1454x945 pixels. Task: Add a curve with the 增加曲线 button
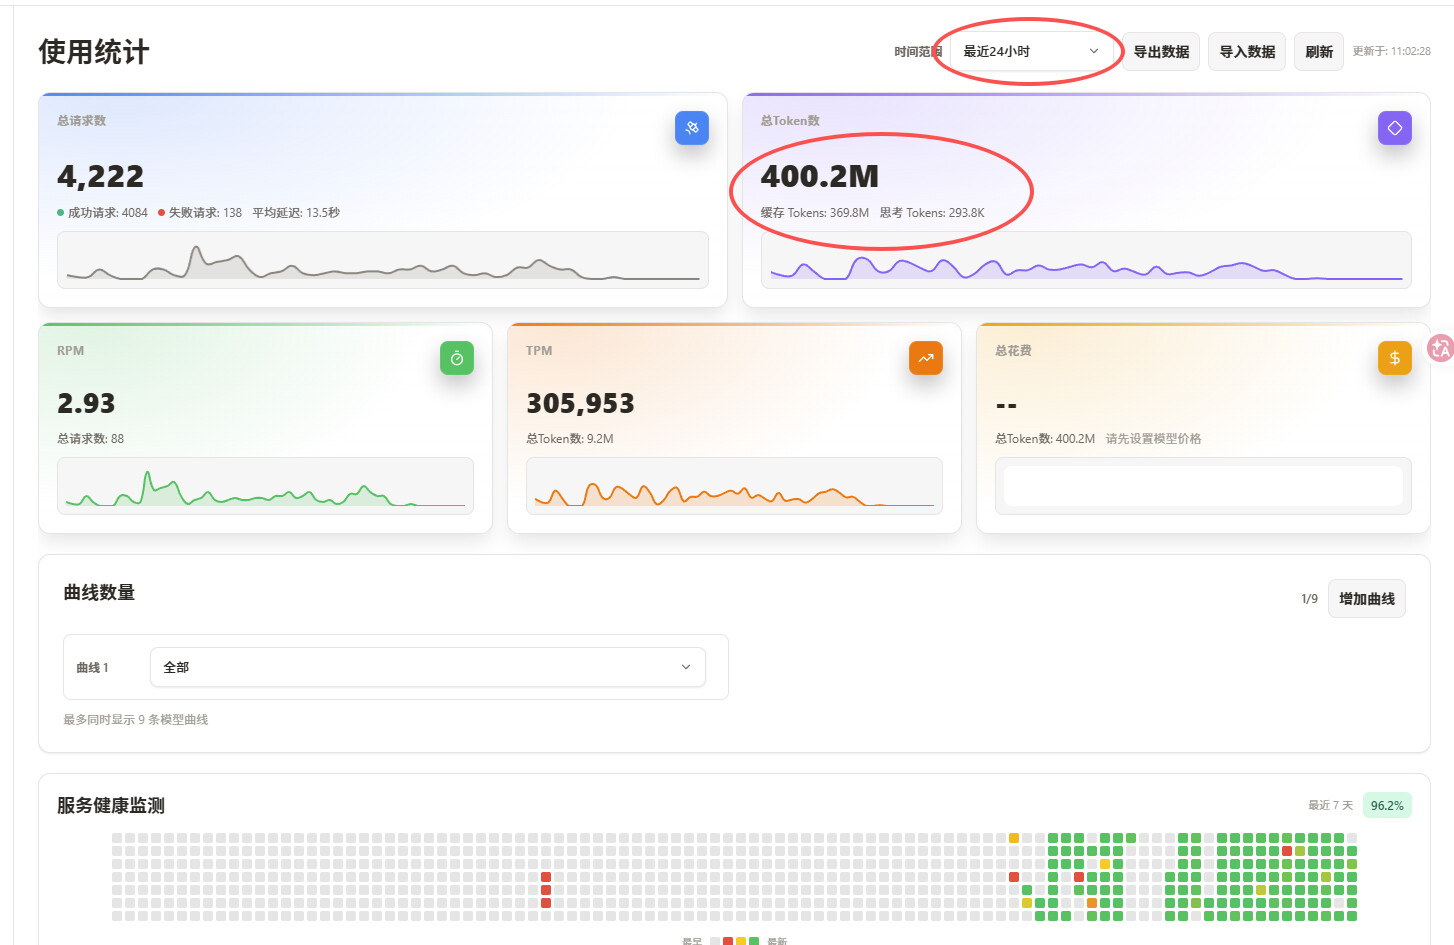pyautogui.click(x=1367, y=599)
